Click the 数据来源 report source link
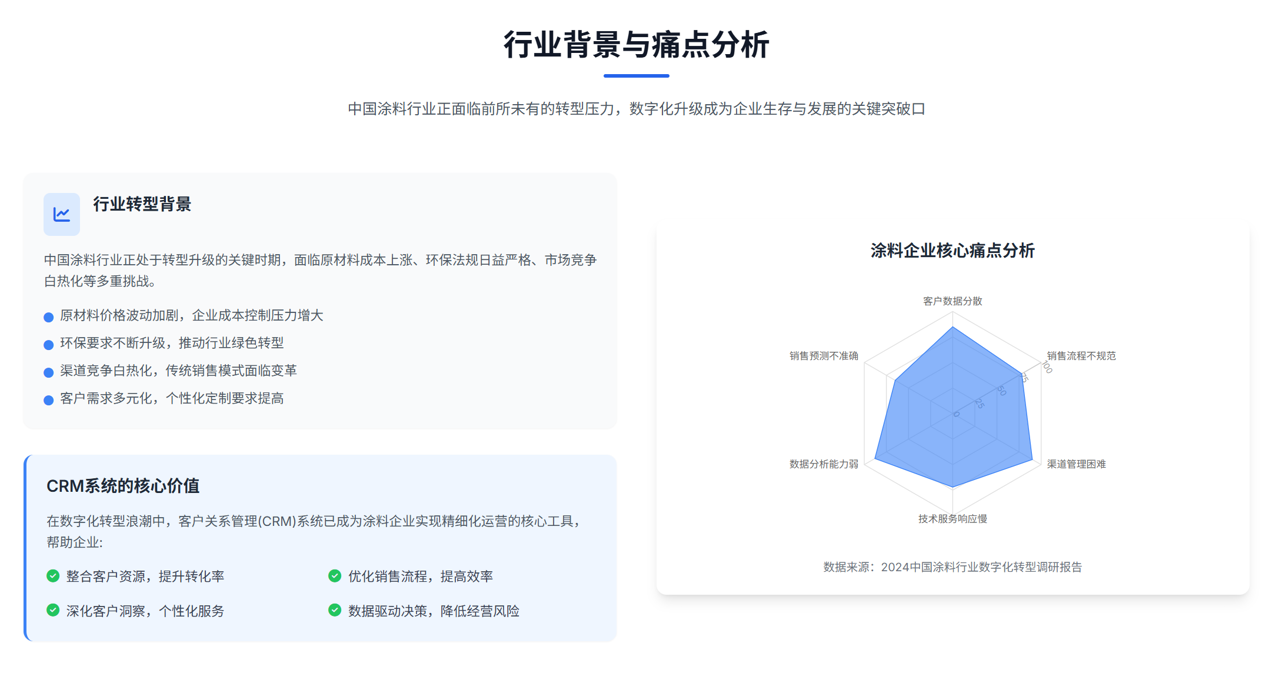This screenshot has width=1279, height=693. (952, 565)
